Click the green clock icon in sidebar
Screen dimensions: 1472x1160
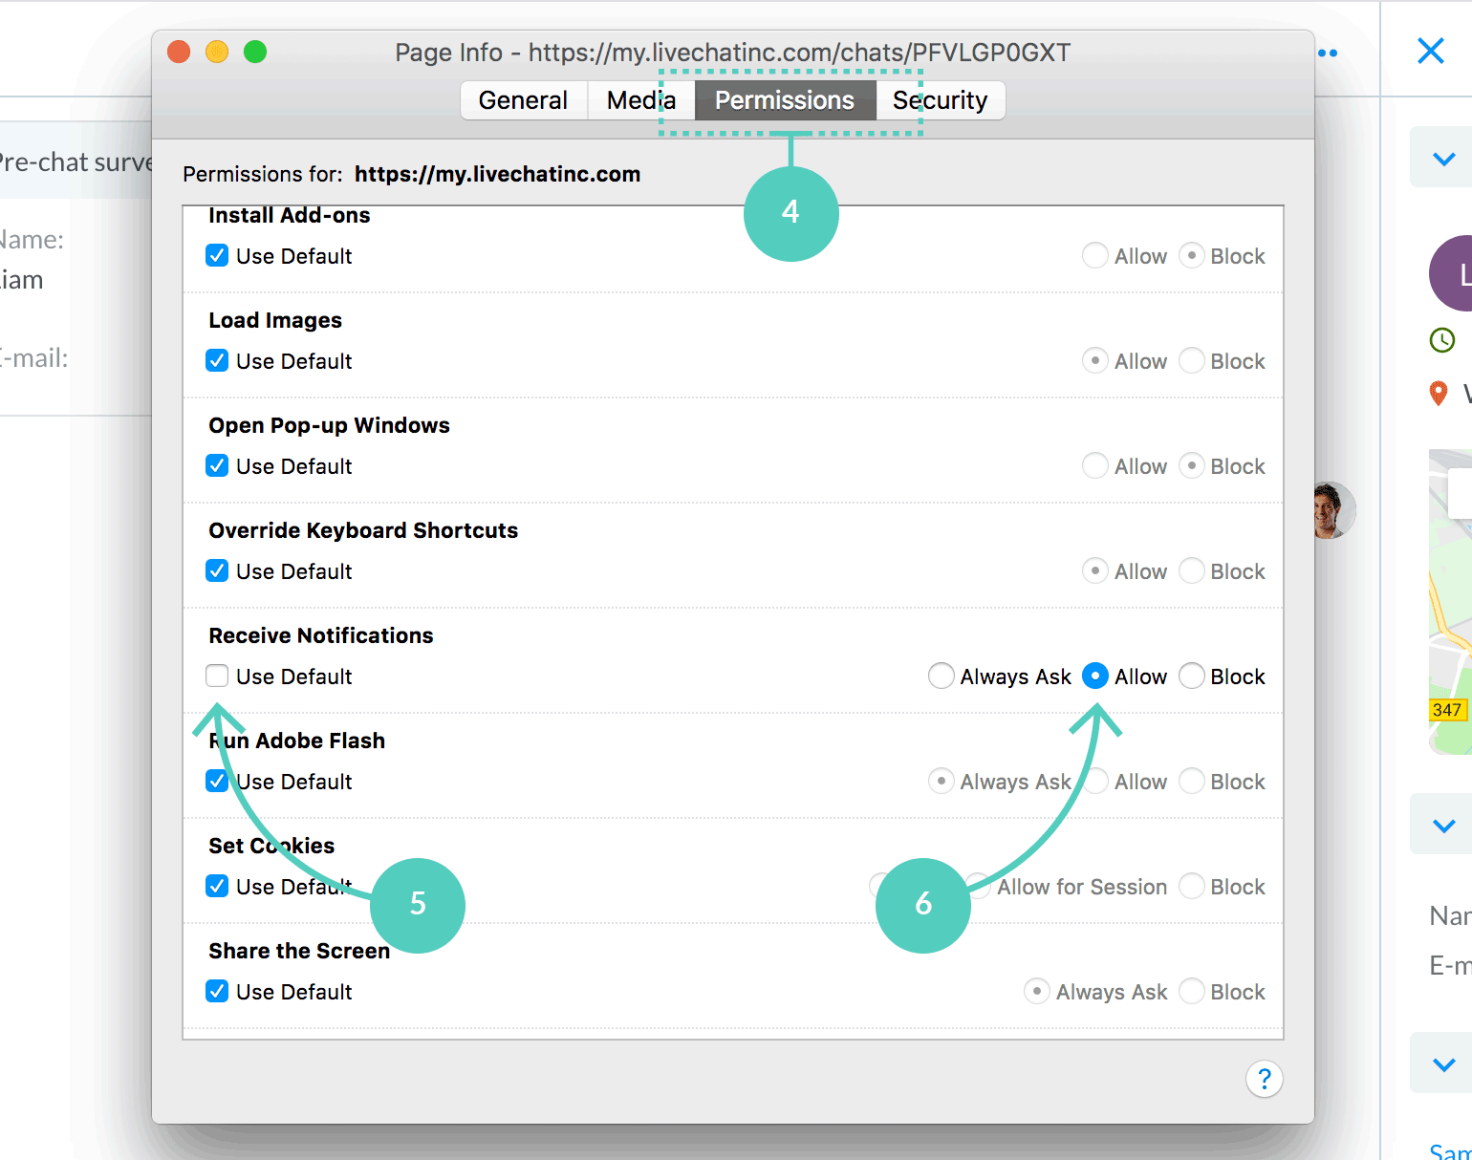(1442, 341)
